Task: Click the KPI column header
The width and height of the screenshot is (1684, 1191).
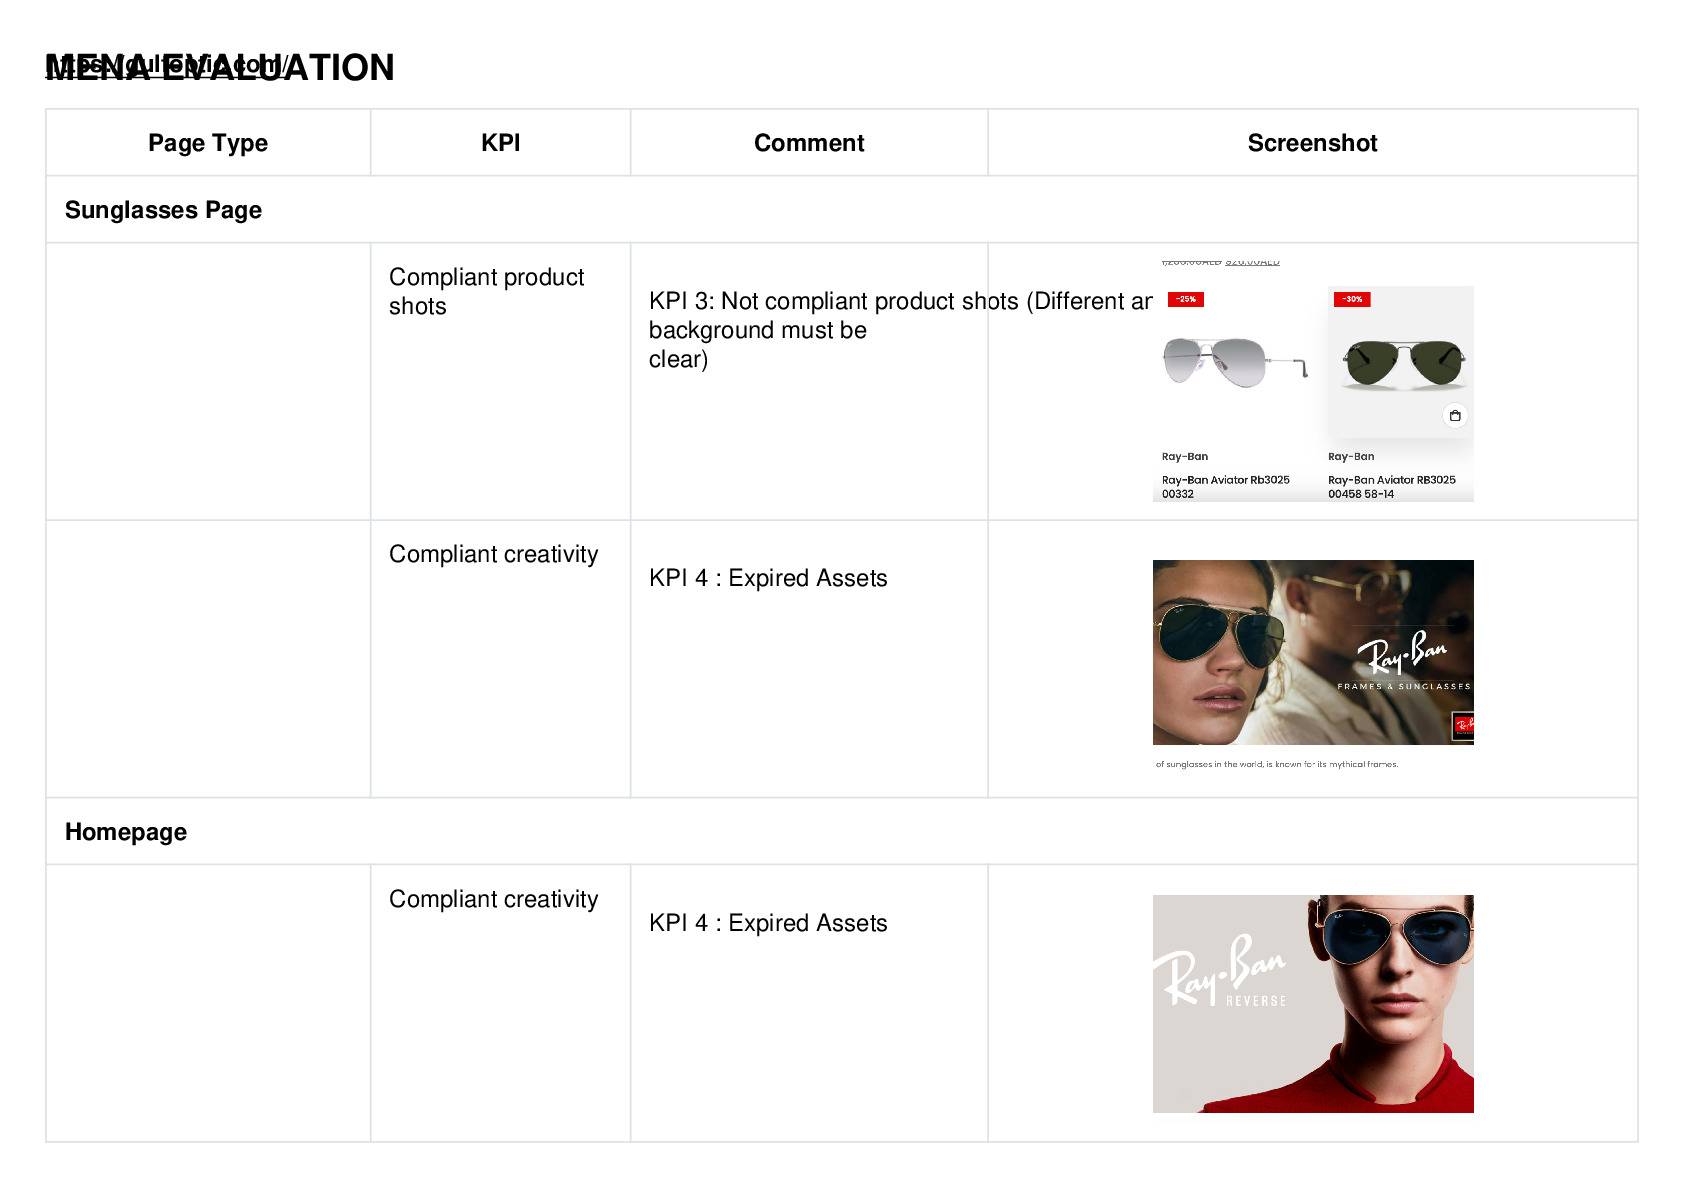Action: point(501,143)
